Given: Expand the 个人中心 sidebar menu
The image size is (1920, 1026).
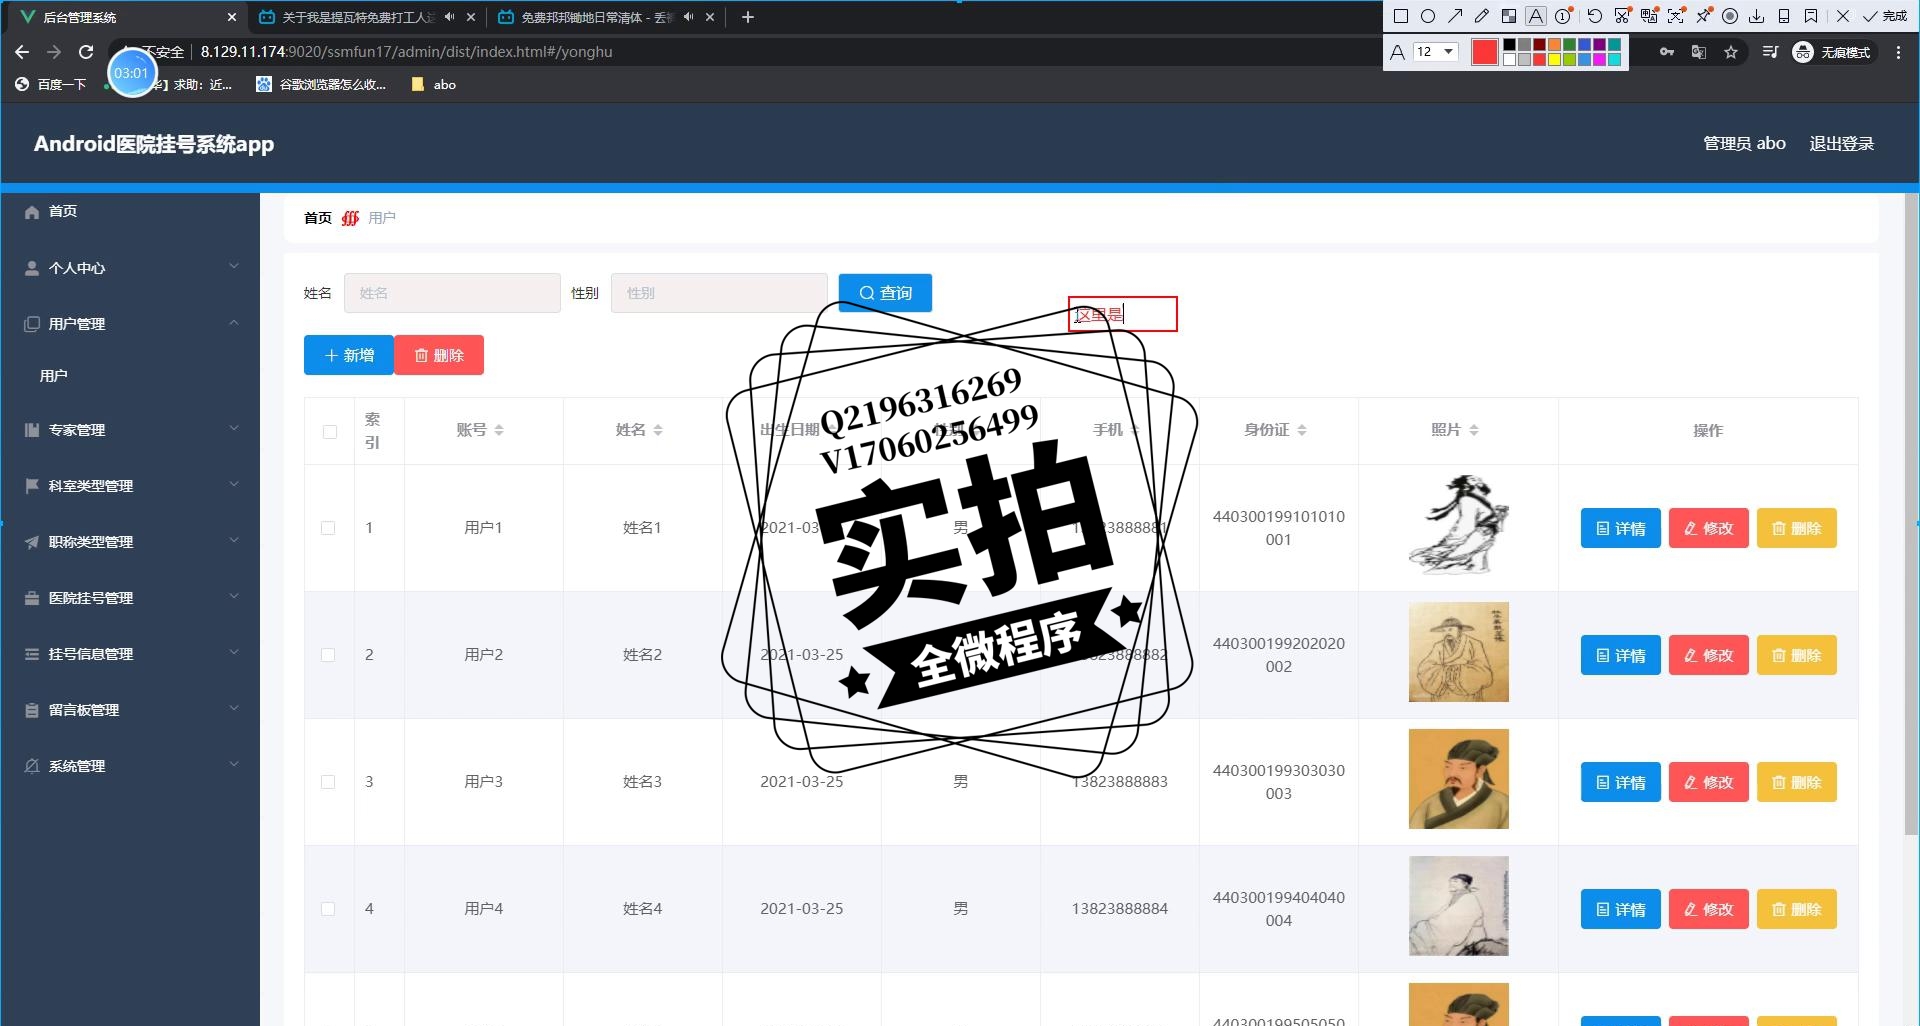Looking at the screenshot, I should [130, 268].
